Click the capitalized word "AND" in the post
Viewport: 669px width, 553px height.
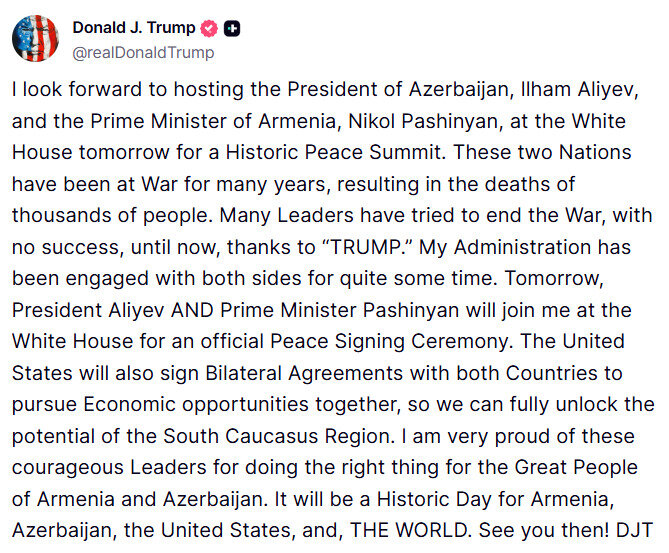(192, 310)
